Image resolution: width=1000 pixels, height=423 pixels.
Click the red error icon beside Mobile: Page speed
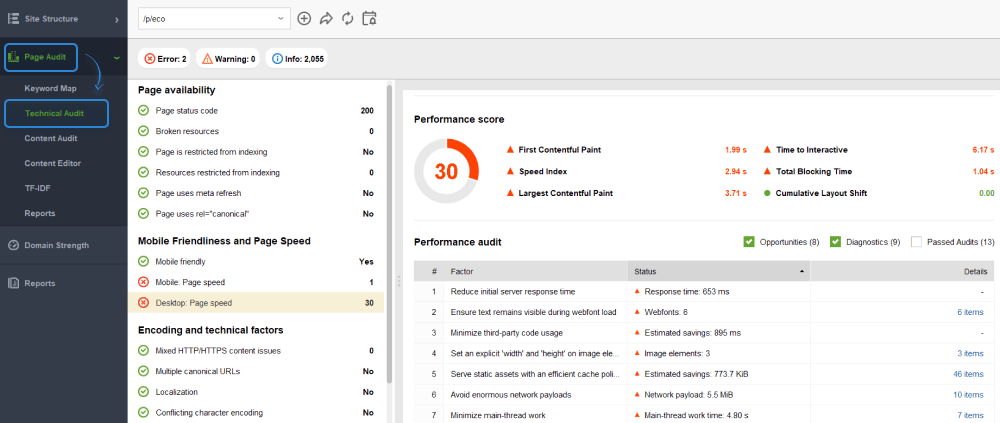(x=143, y=282)
